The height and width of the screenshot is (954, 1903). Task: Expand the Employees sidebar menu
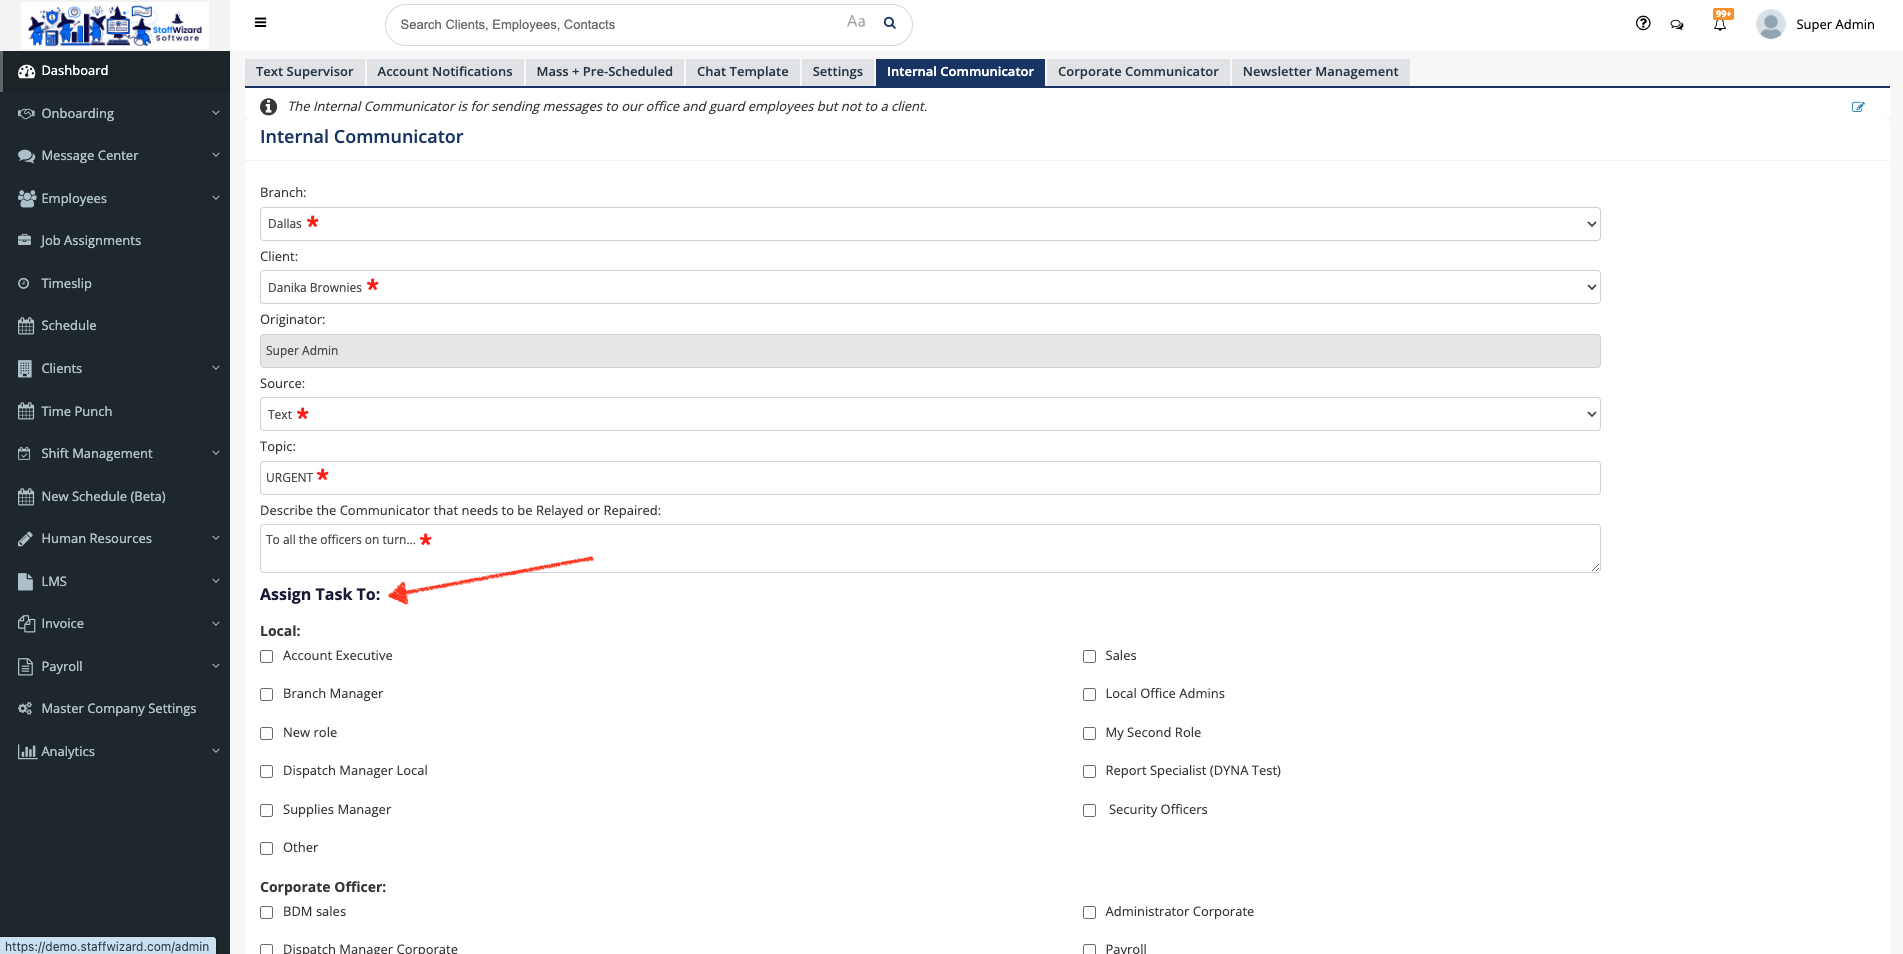(x=115, y=198)
